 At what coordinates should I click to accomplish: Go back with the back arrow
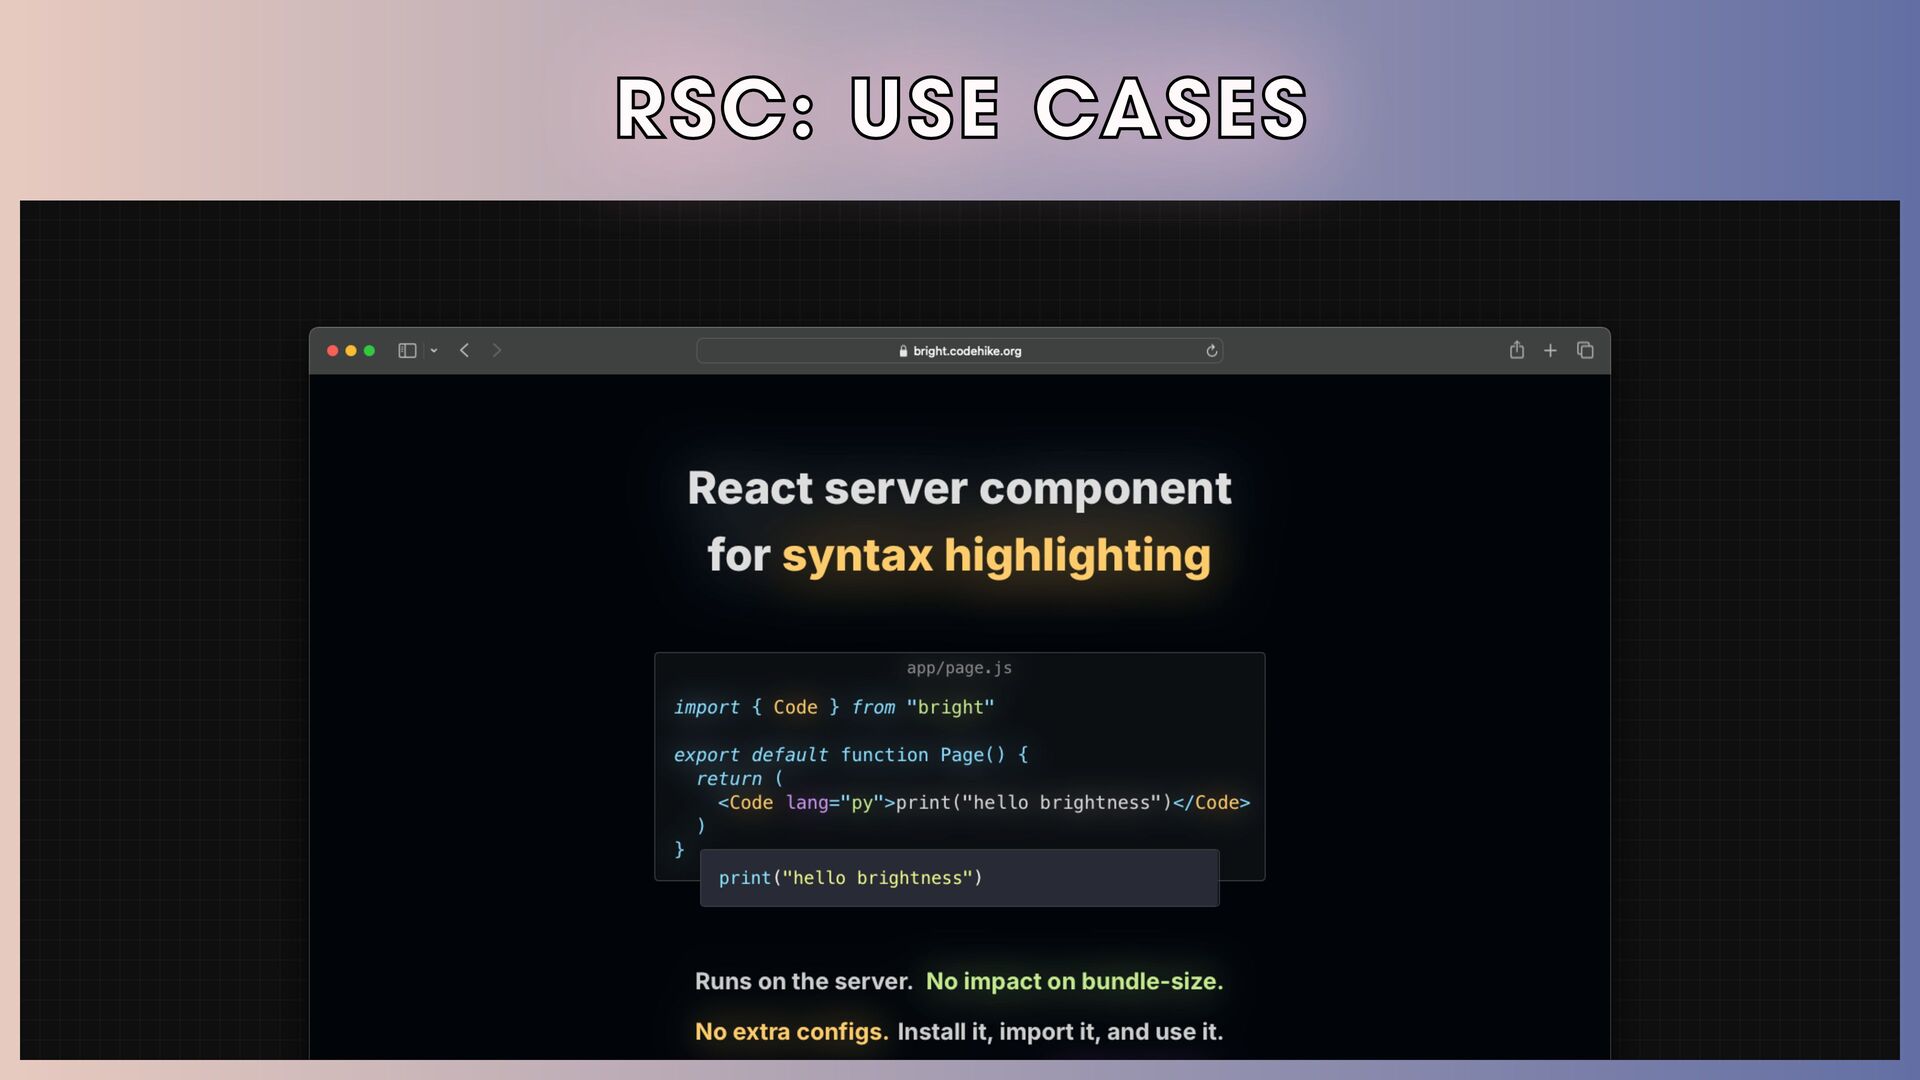tap(465, 351)
